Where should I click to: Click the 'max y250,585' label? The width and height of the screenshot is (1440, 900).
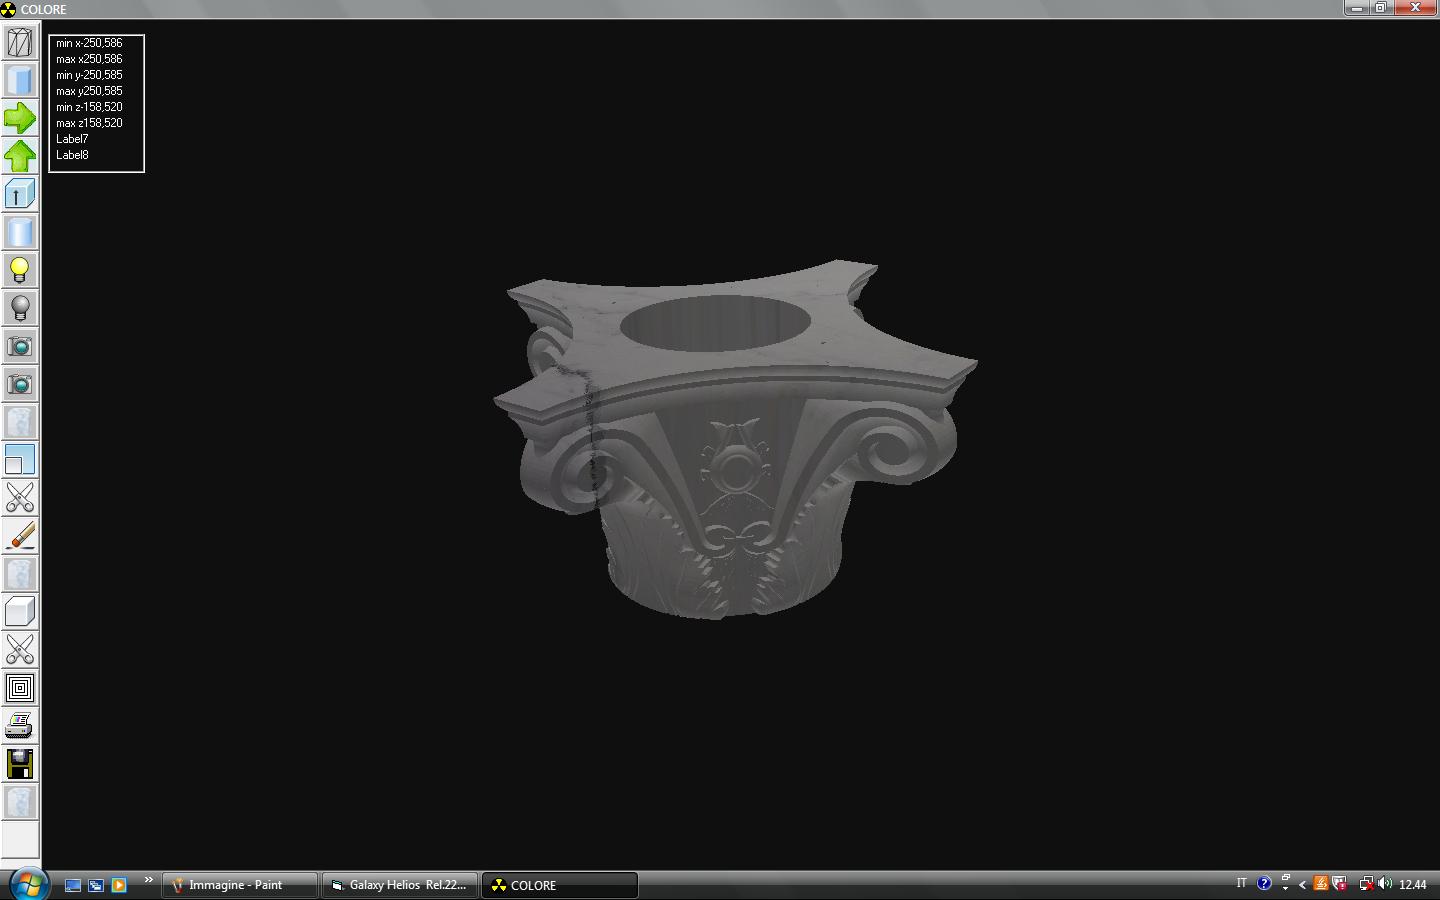click(89, 91)
